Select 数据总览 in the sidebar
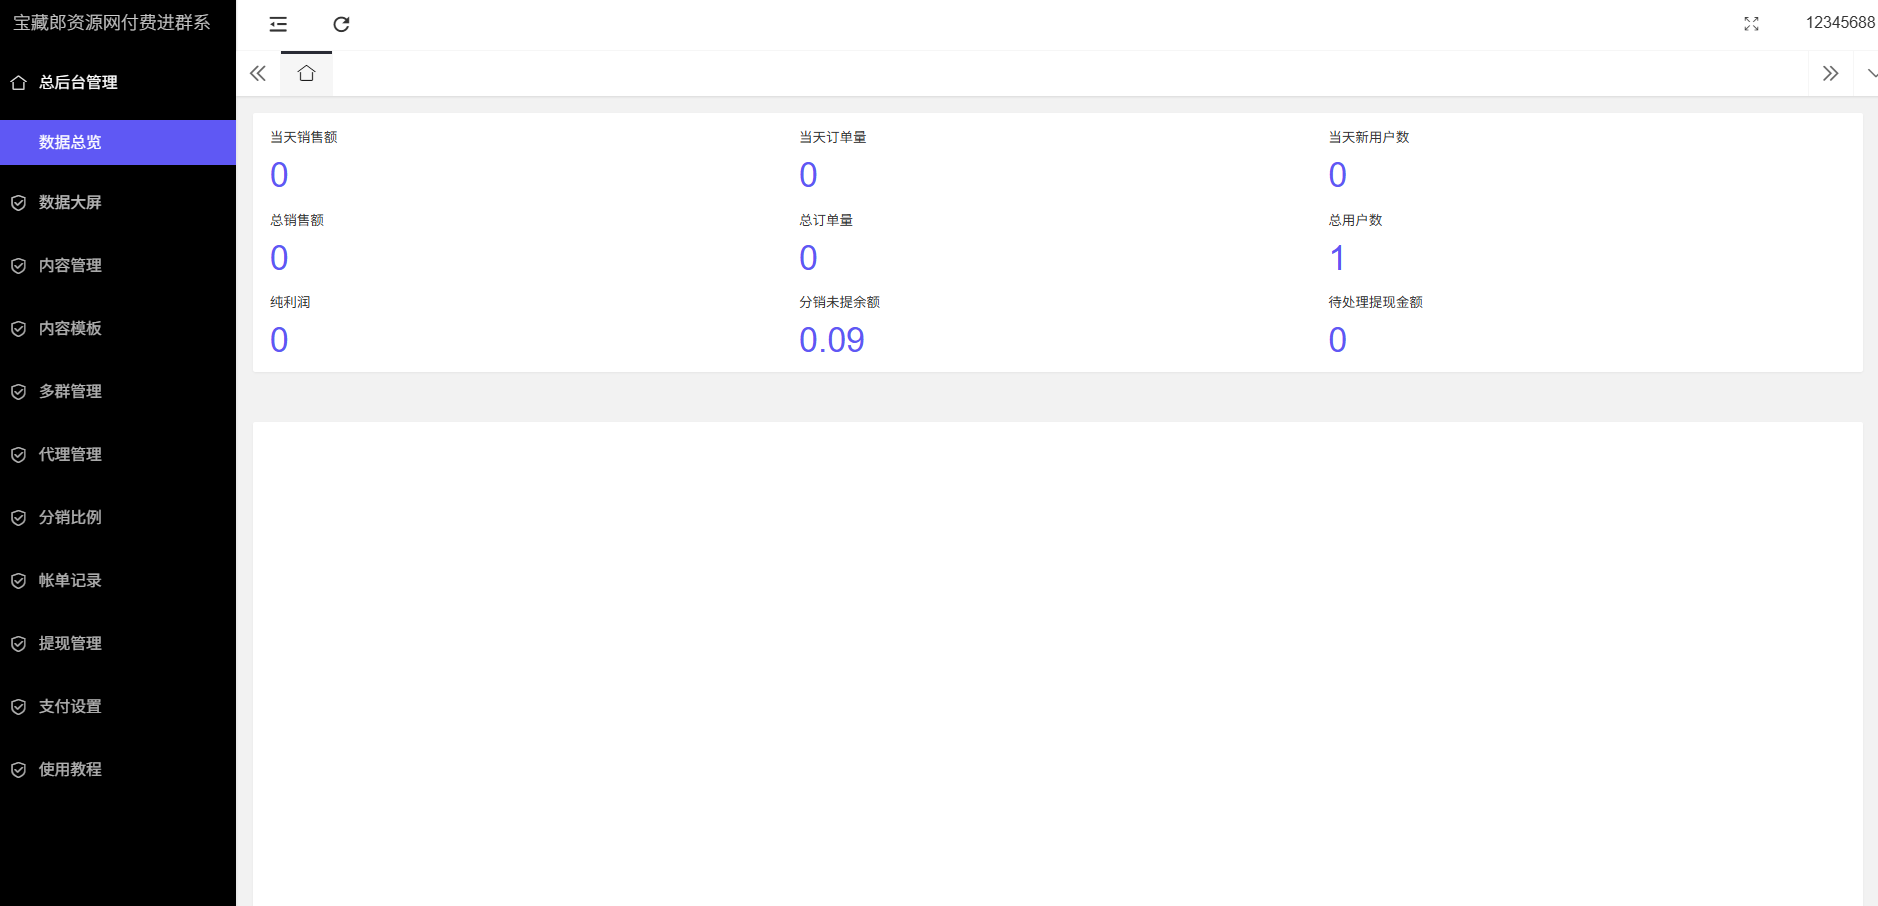The width and height of the screenshot is (1878, 906). coord(70,142)
